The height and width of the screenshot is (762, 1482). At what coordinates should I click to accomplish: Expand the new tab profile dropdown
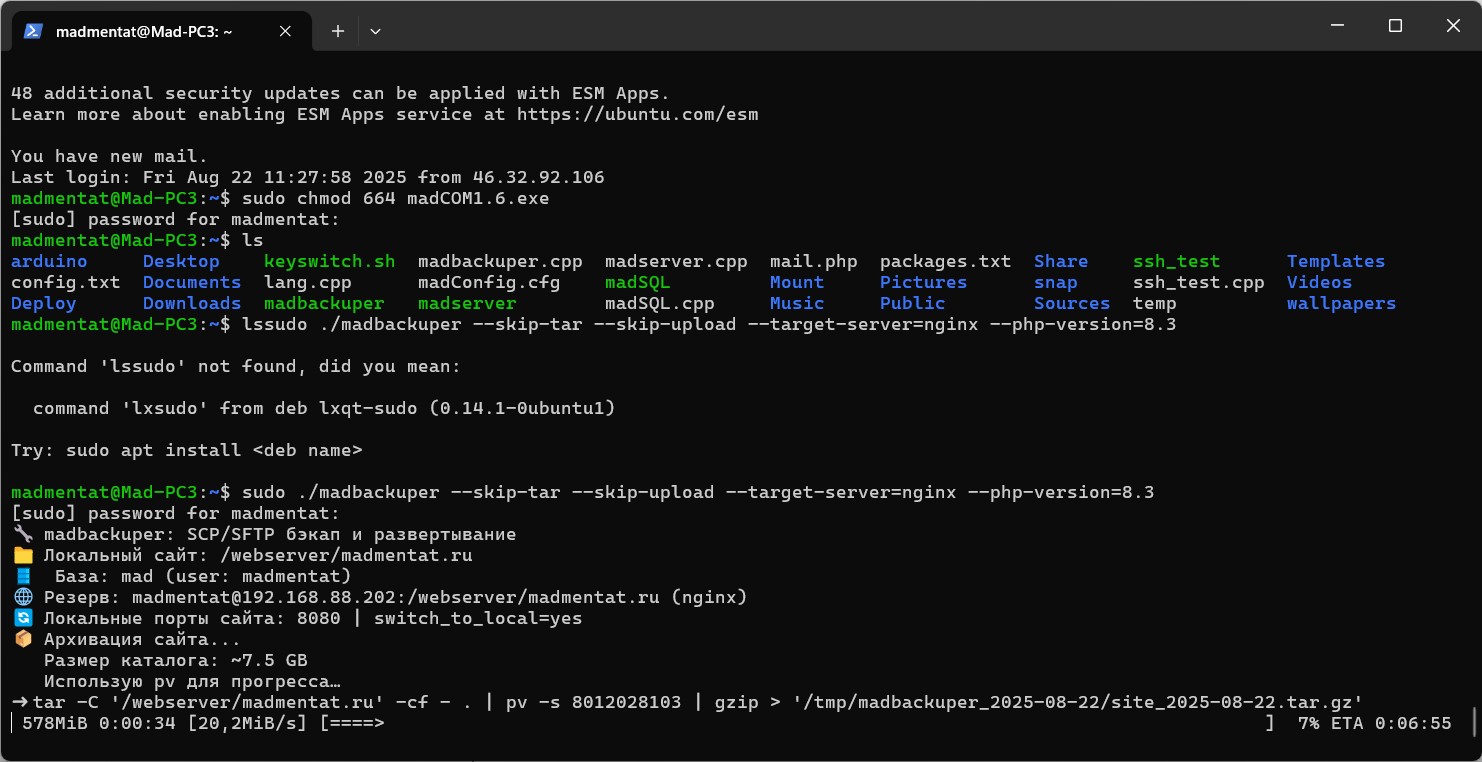375,31
